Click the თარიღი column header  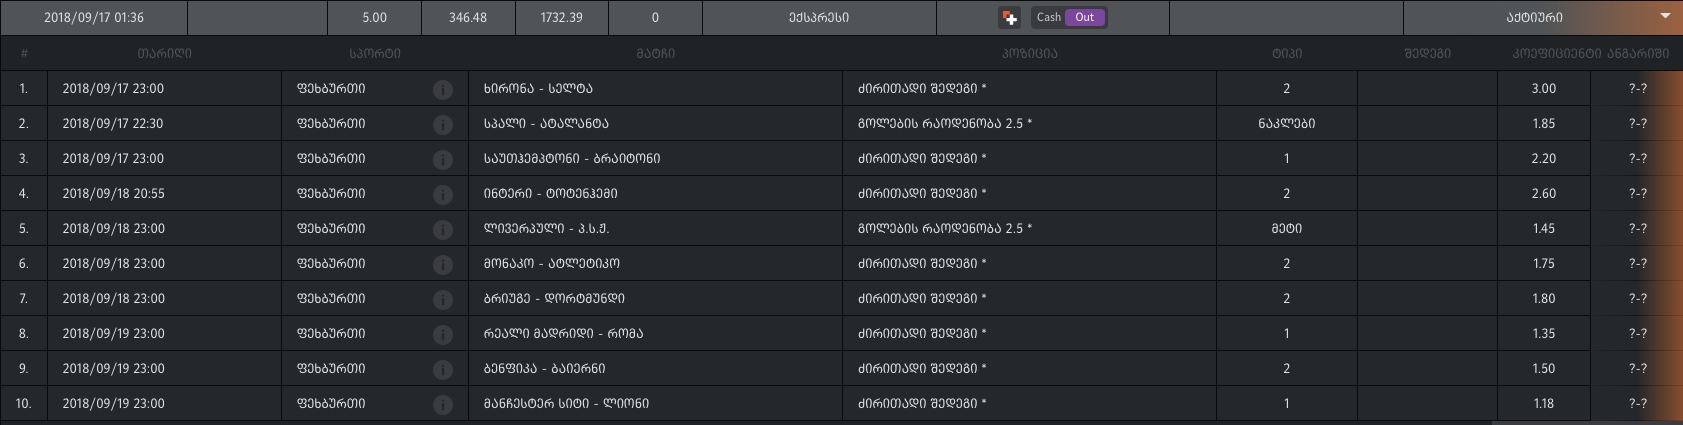(x=165, y=54)
